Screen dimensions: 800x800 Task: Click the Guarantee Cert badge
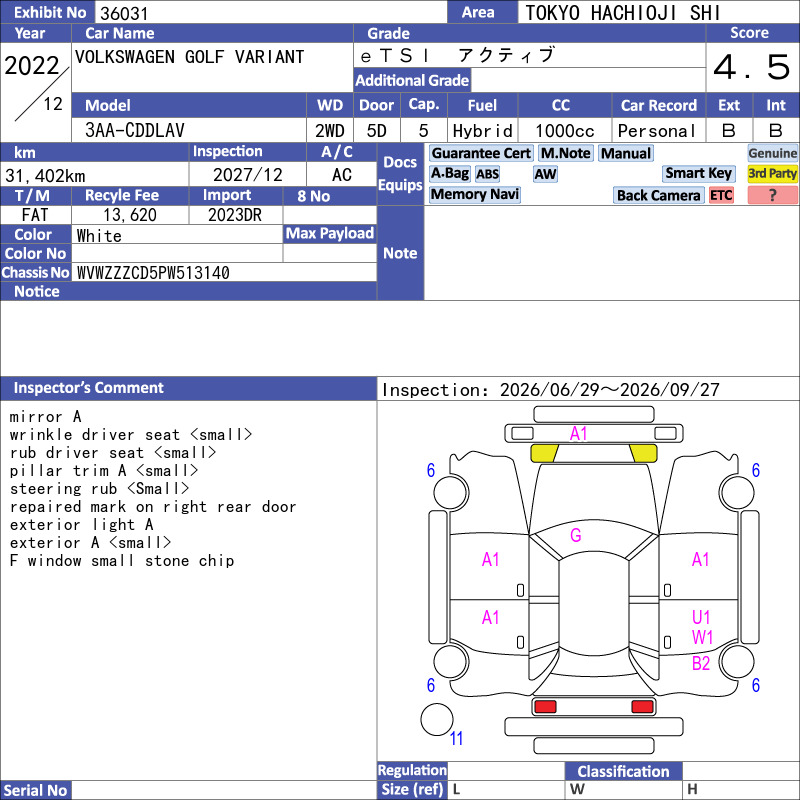pos(481,153)
